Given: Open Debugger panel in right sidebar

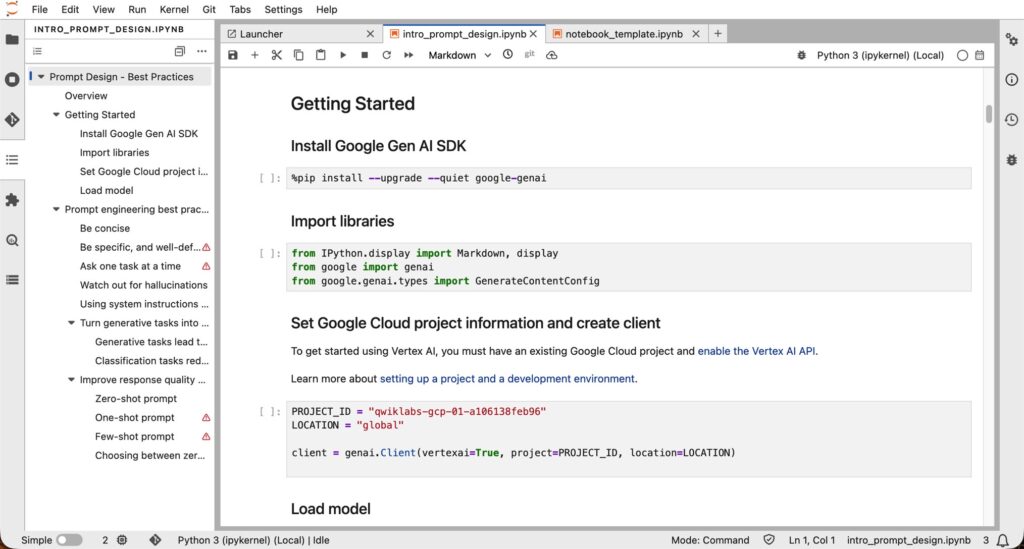Looking at the screenshot, I should coord(1012,160).
